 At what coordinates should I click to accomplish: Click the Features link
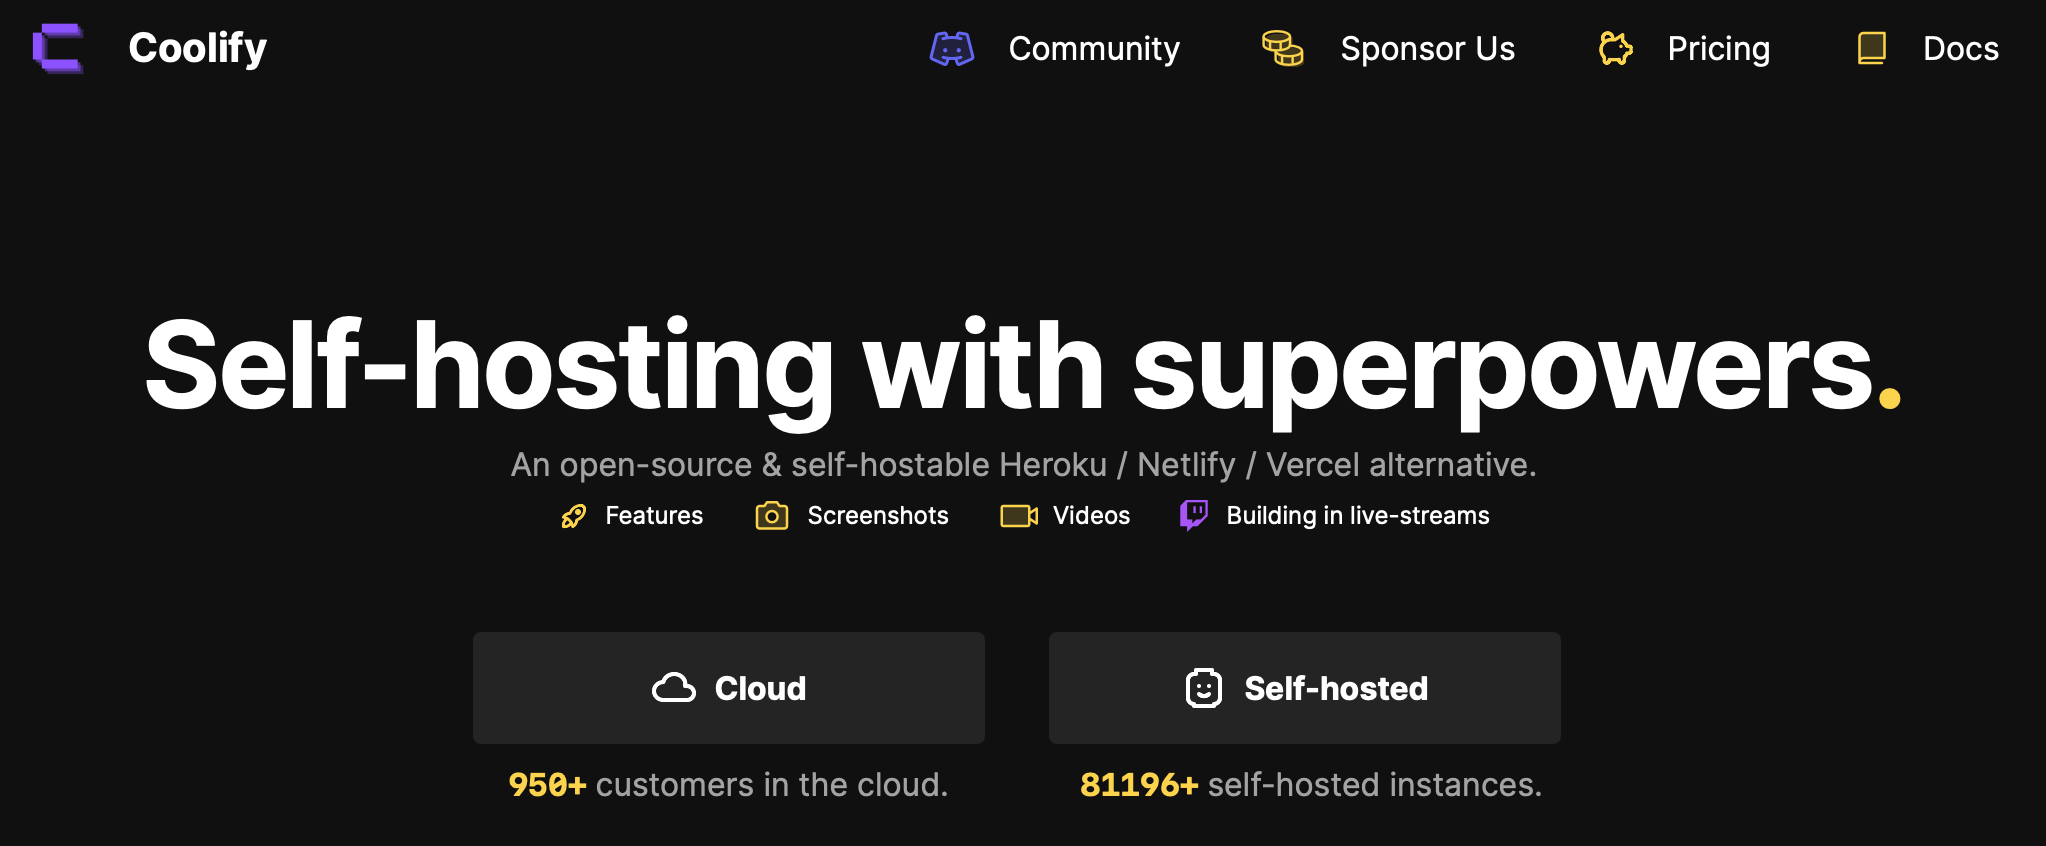[x=653, y=515]
